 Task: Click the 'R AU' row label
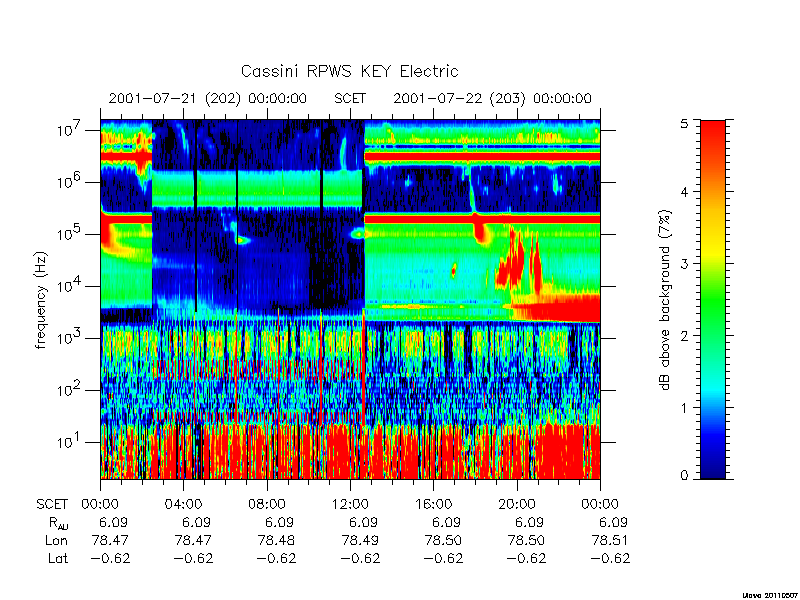tap(59, 523)
